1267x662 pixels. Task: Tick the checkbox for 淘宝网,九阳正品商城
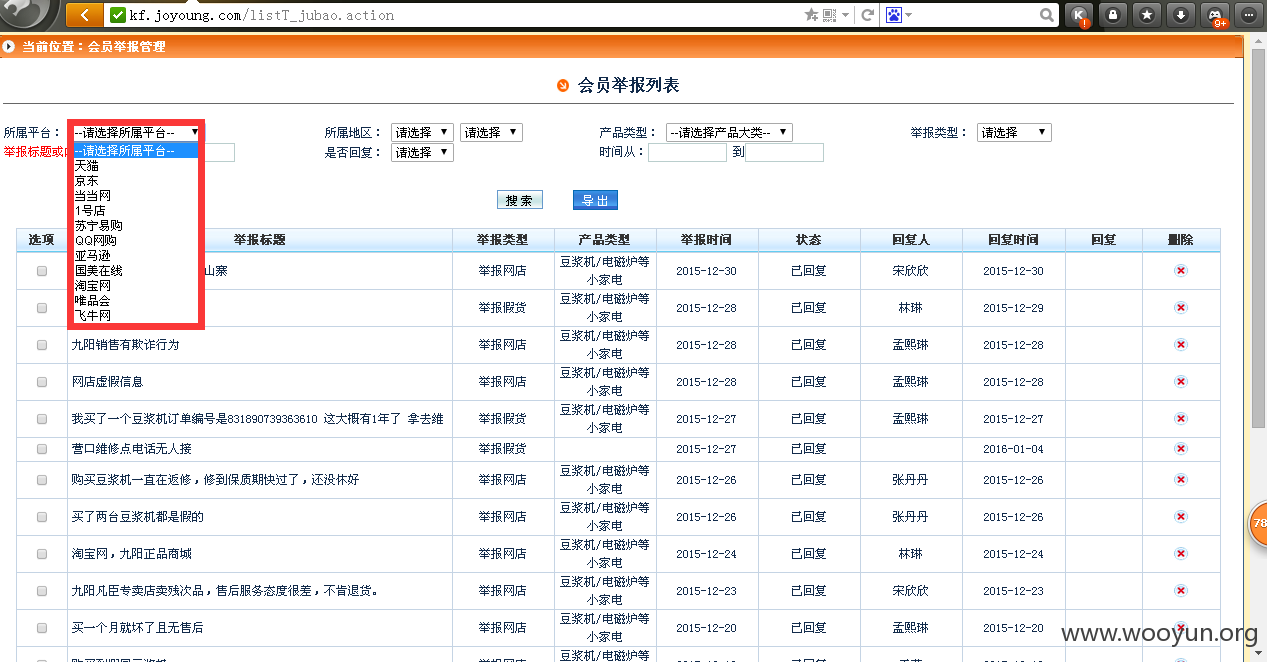point(42,554)
